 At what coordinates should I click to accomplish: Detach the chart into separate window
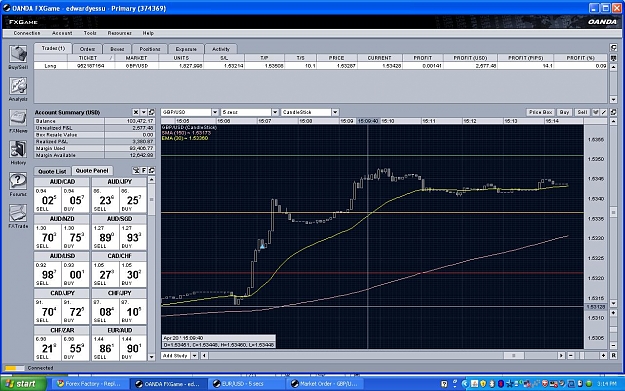pos(614,112)
